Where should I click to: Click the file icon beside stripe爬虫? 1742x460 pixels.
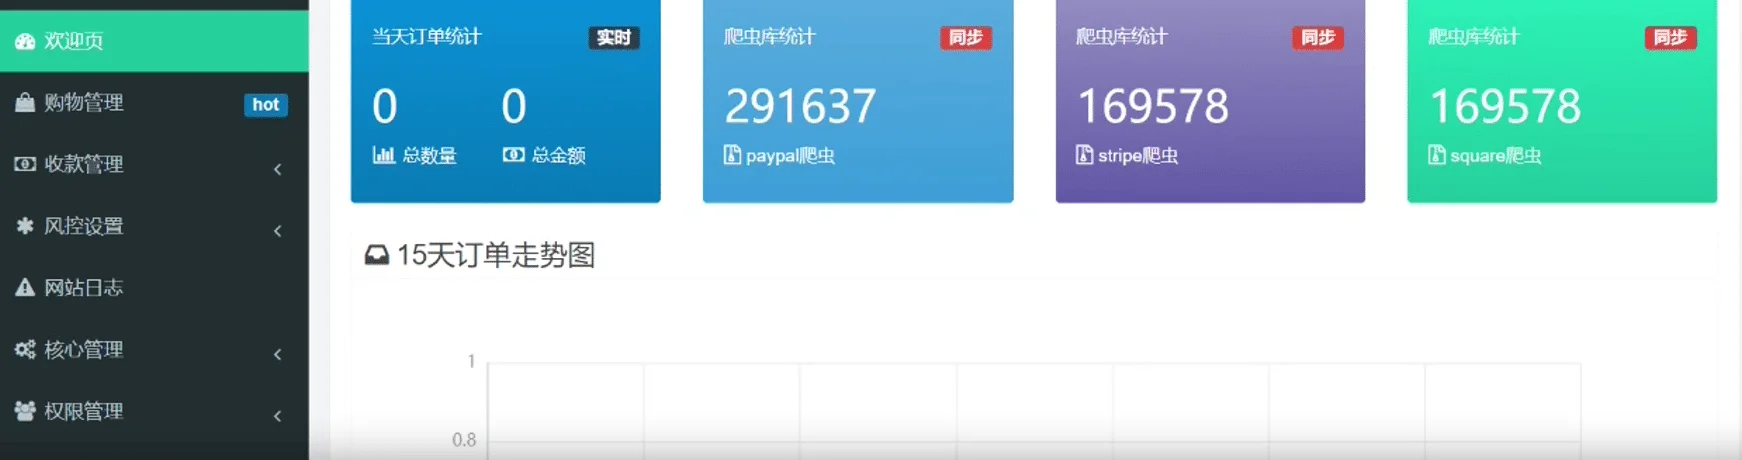click(x=1084, y=155)
